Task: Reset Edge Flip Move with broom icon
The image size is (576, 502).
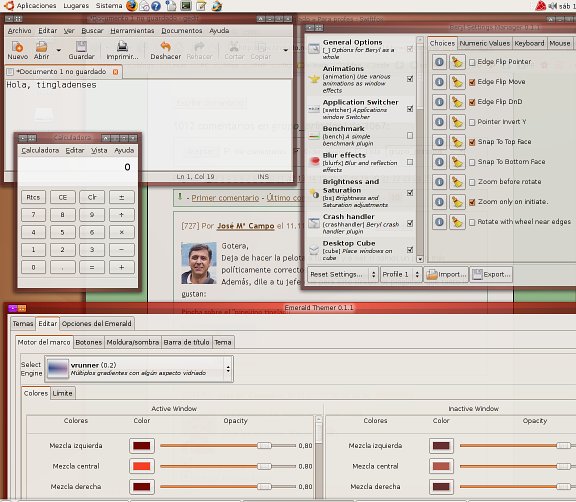Action: 457,82
